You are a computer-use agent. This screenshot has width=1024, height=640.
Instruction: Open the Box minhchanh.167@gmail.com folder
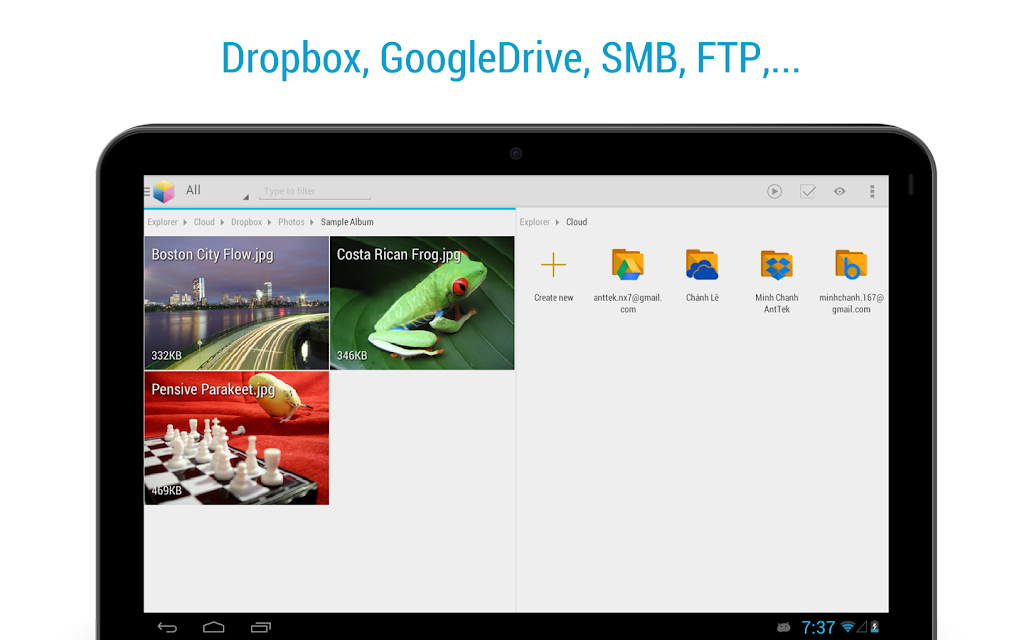click(x=851, y=281)
